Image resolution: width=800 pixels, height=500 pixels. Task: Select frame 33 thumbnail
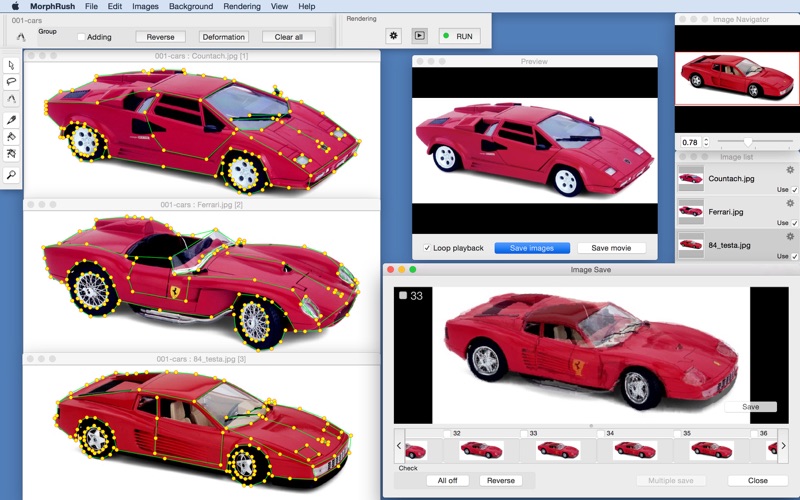coord(558,450)
